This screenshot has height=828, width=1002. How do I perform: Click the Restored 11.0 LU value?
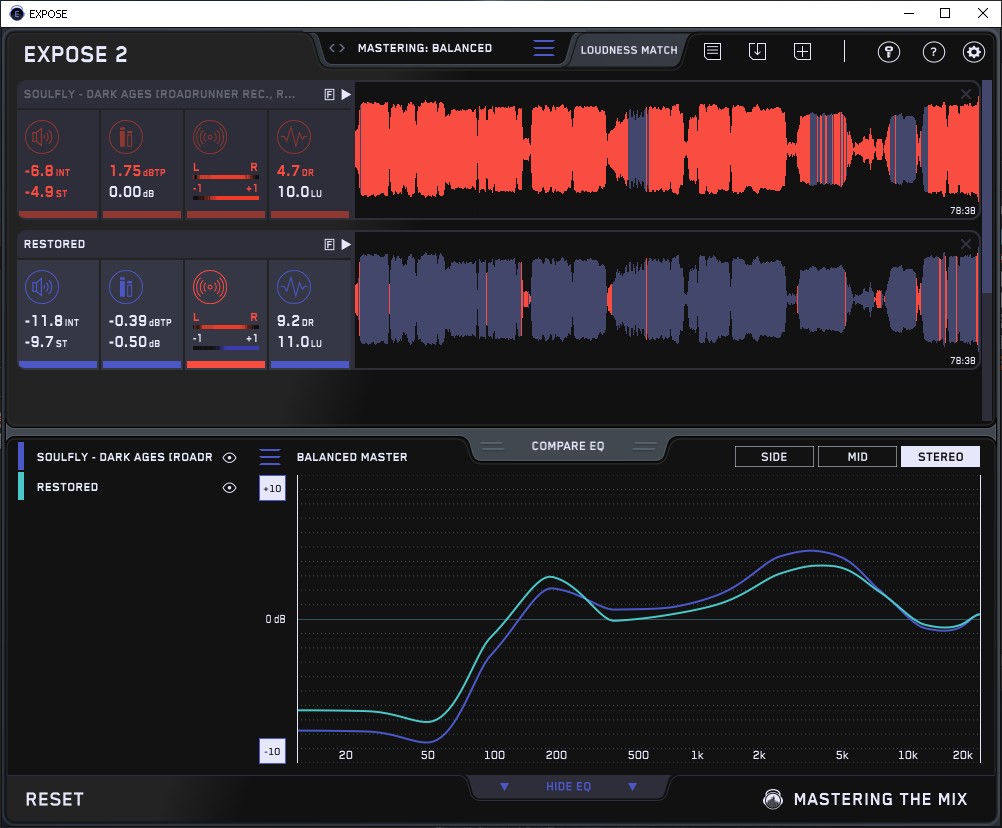[300, 342]
